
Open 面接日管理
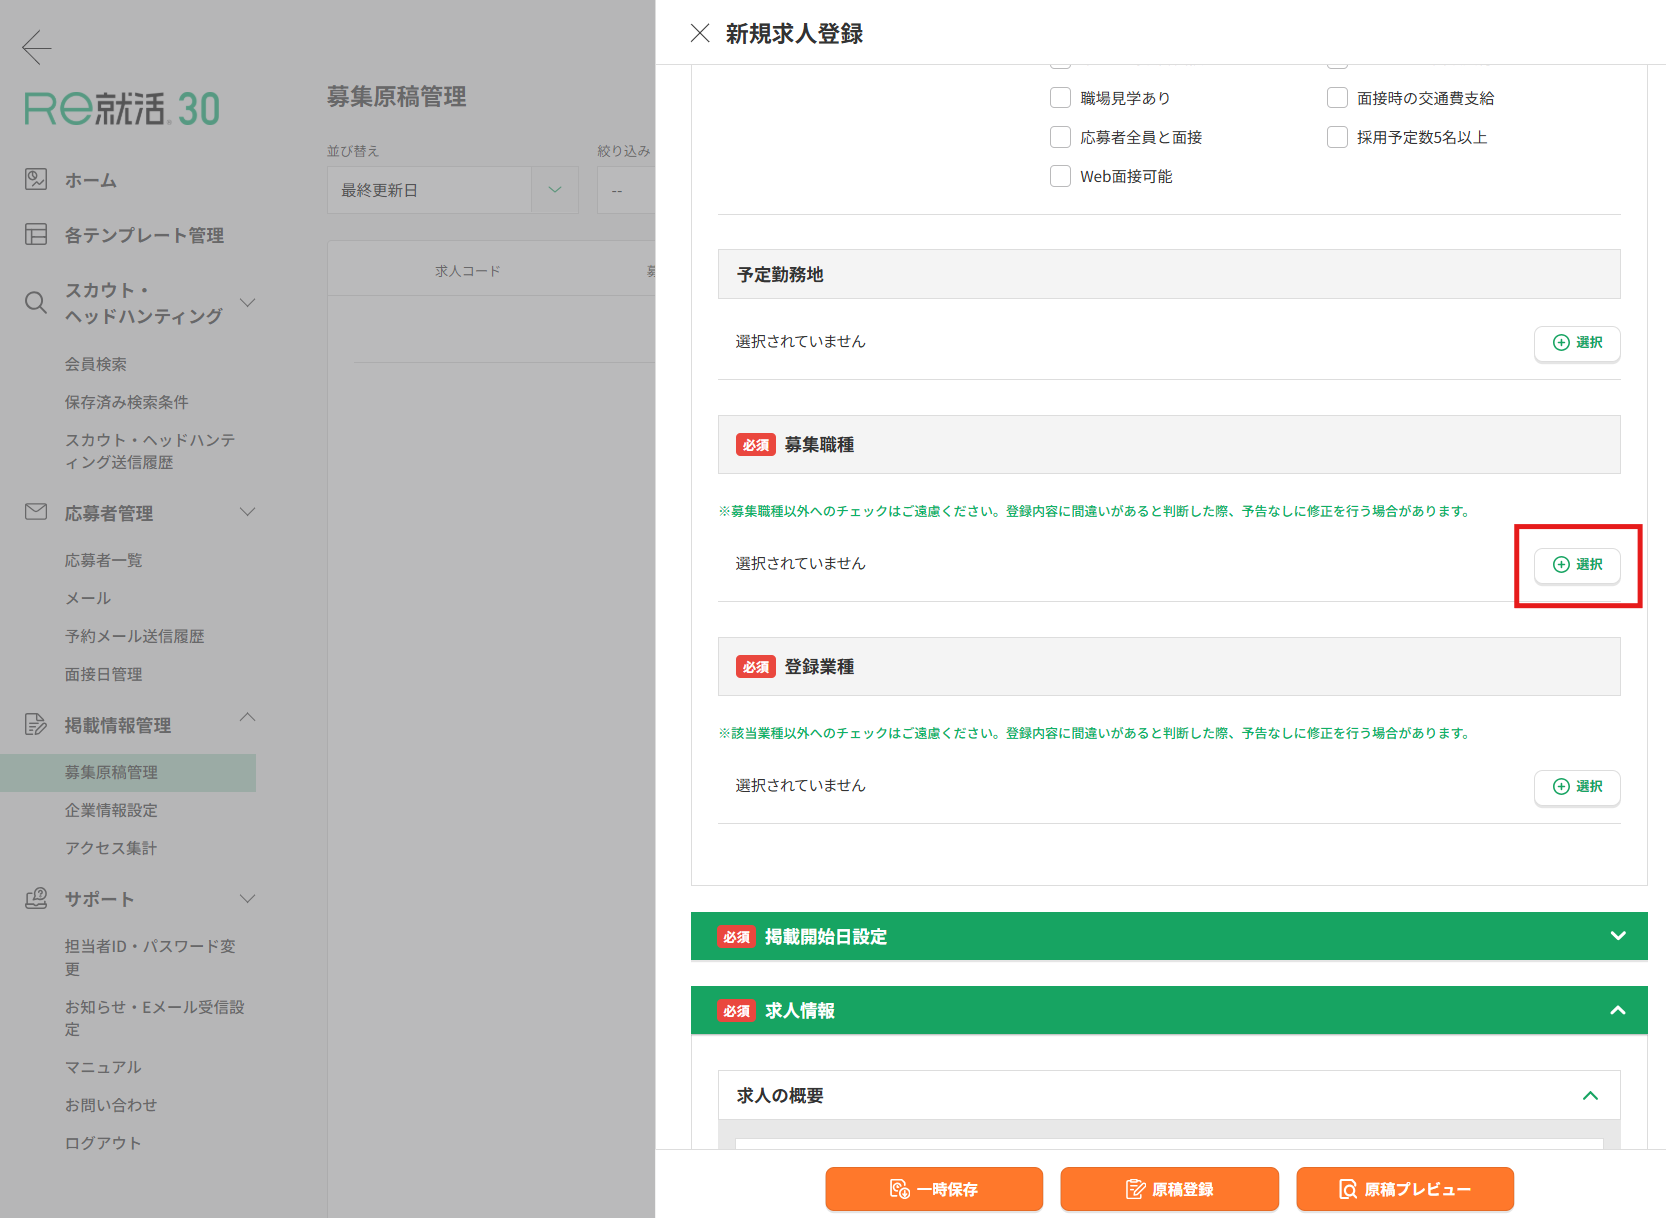[104, 674]
